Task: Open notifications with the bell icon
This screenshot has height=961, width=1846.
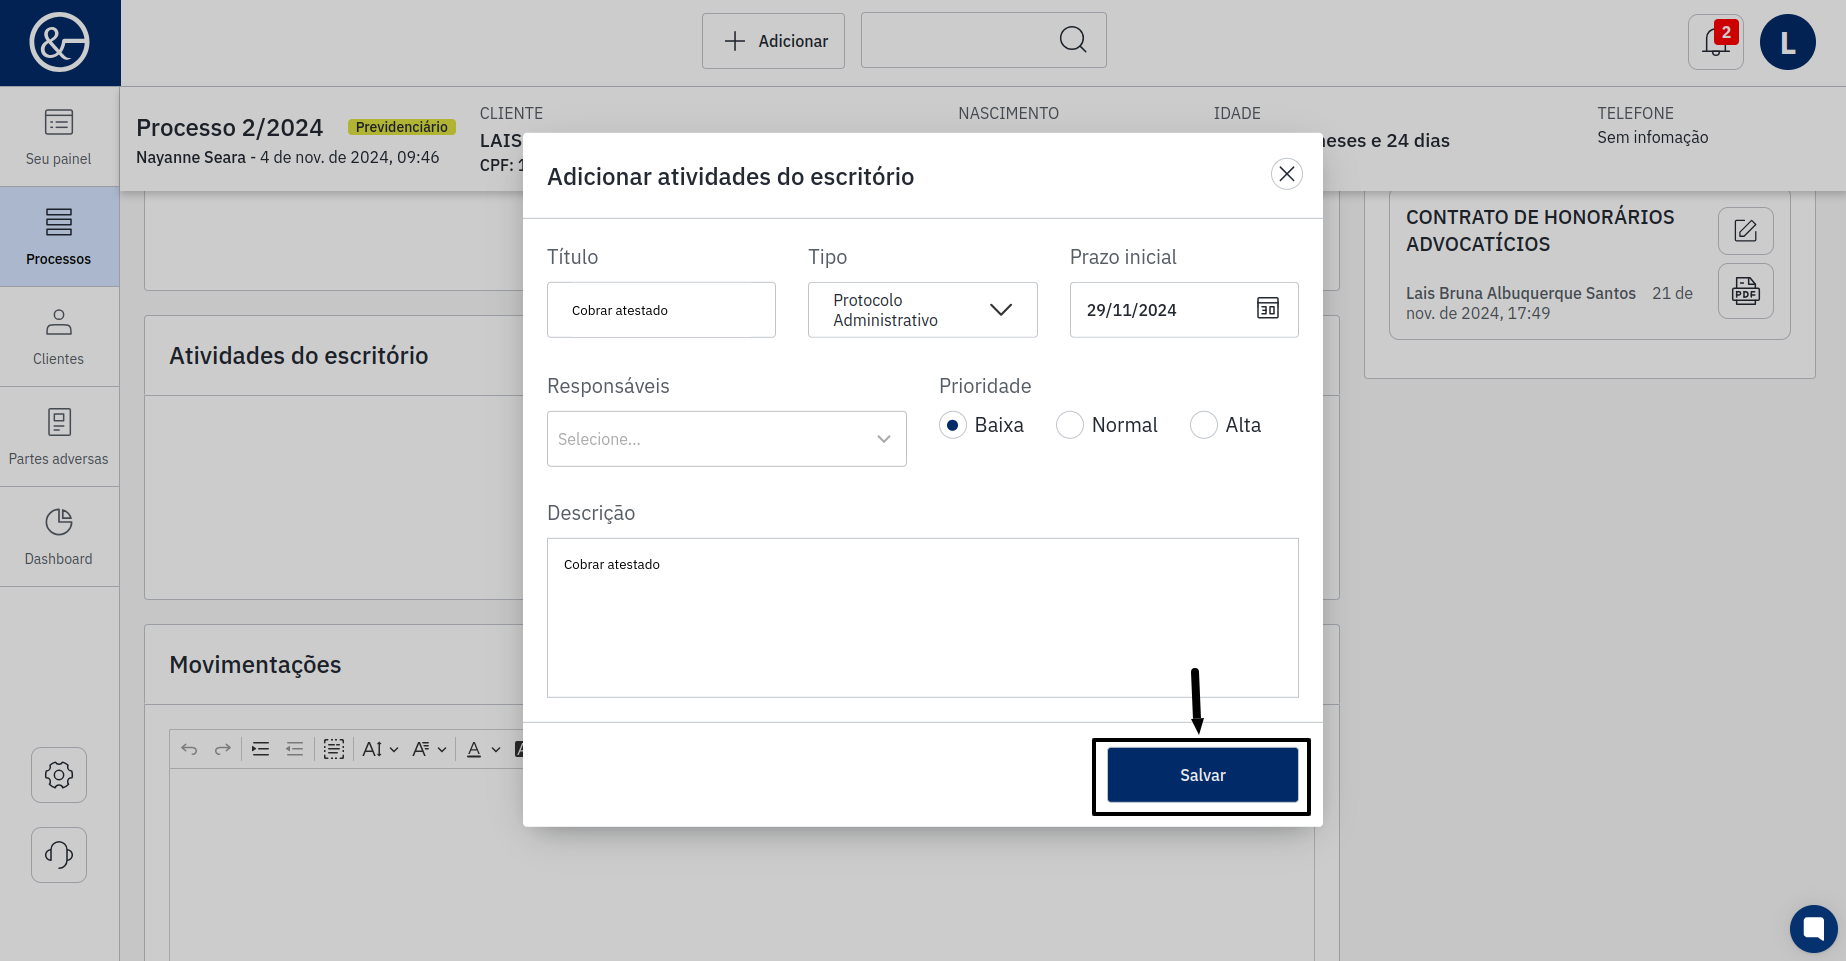Action: pos(1716,42)
